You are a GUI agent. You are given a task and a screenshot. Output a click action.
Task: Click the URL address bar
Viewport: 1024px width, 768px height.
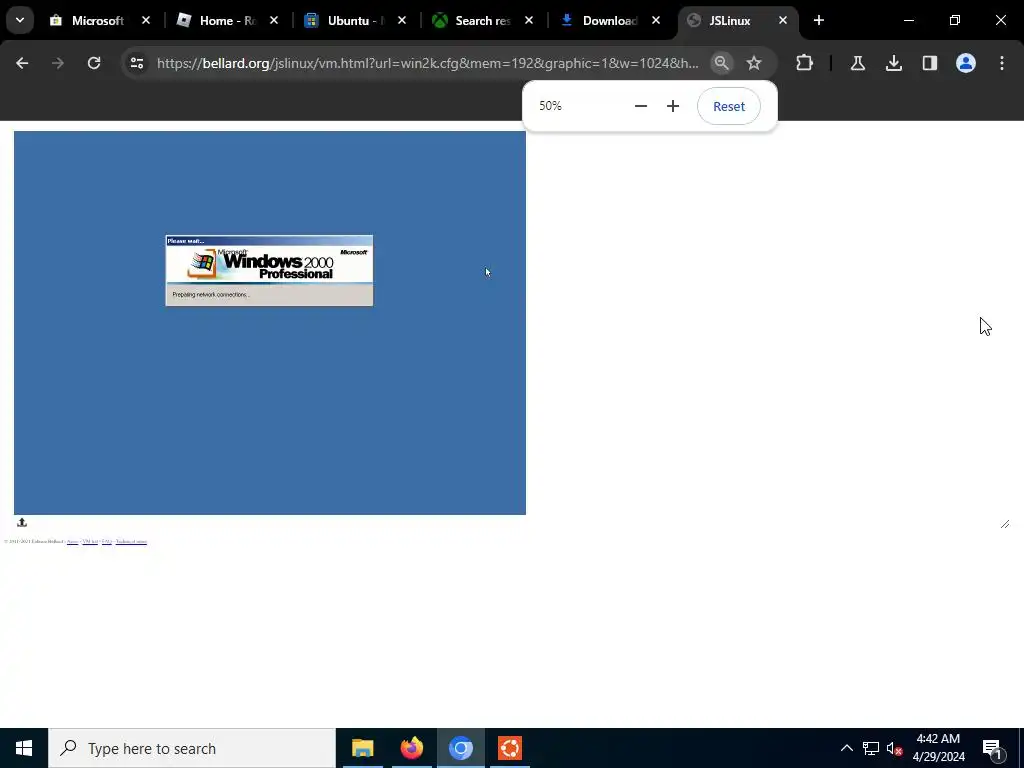pos(428,63)
